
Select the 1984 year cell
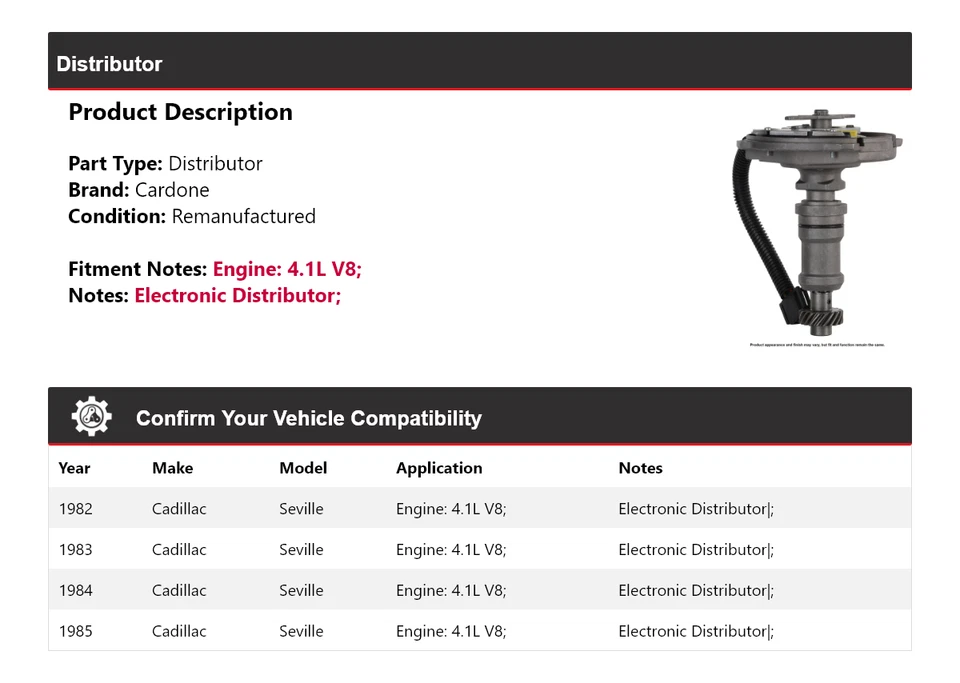pyautogui.click(x=75, y=591)
